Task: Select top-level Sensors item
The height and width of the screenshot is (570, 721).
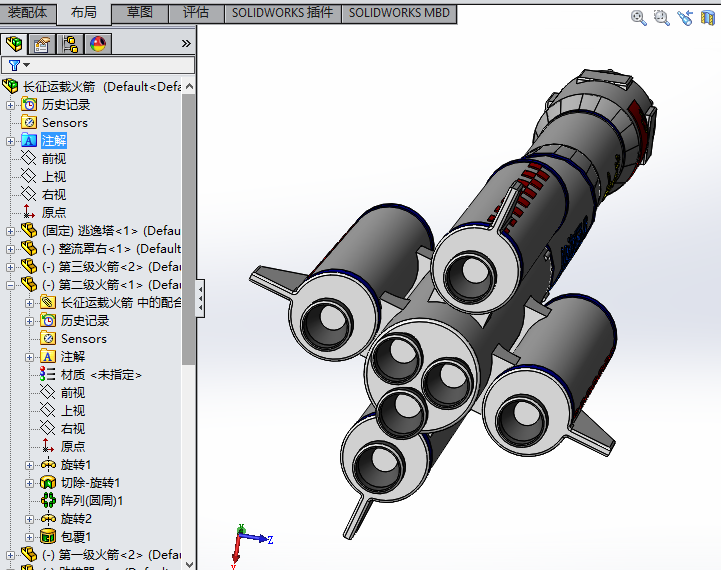Action: [x=65, y=123]
